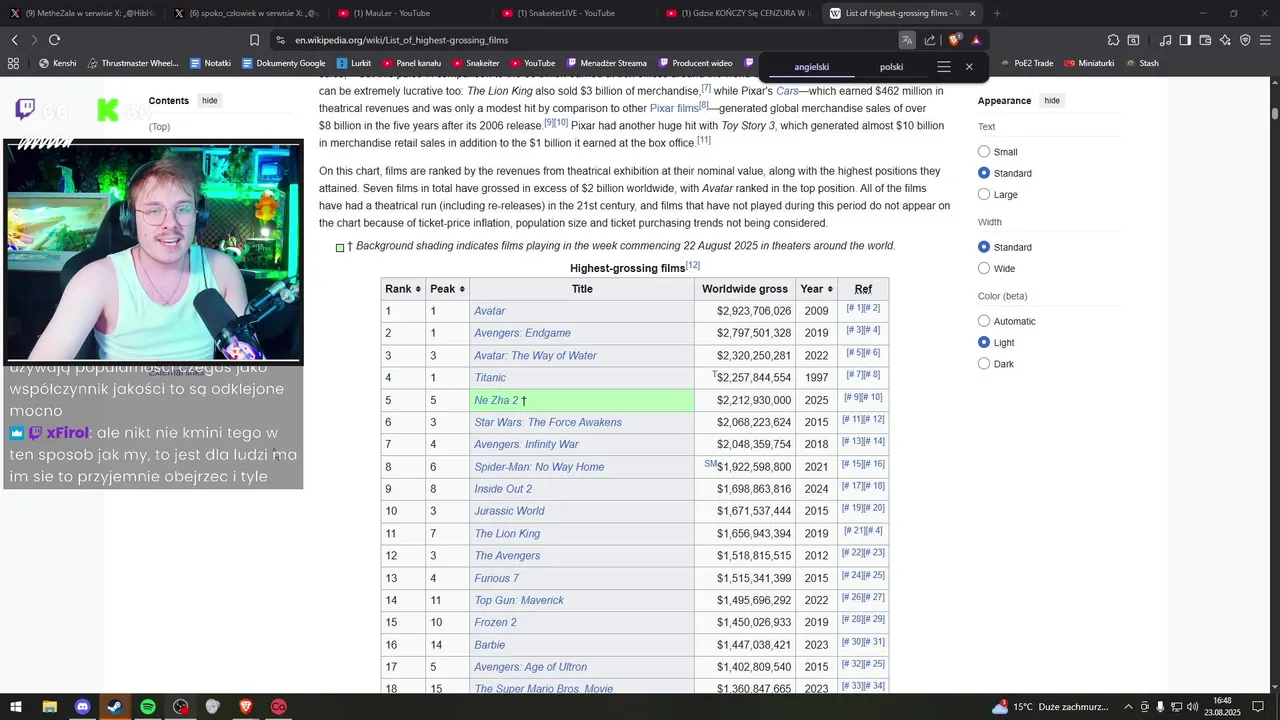Viewport: 1280px width, 720px height.
Task: Select Wide width option
Action: [984, 268]
